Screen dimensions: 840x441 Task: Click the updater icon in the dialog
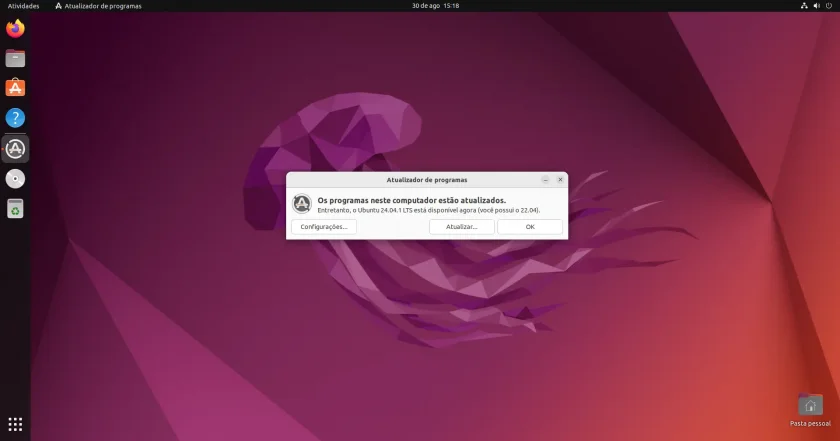coord(302,204)
